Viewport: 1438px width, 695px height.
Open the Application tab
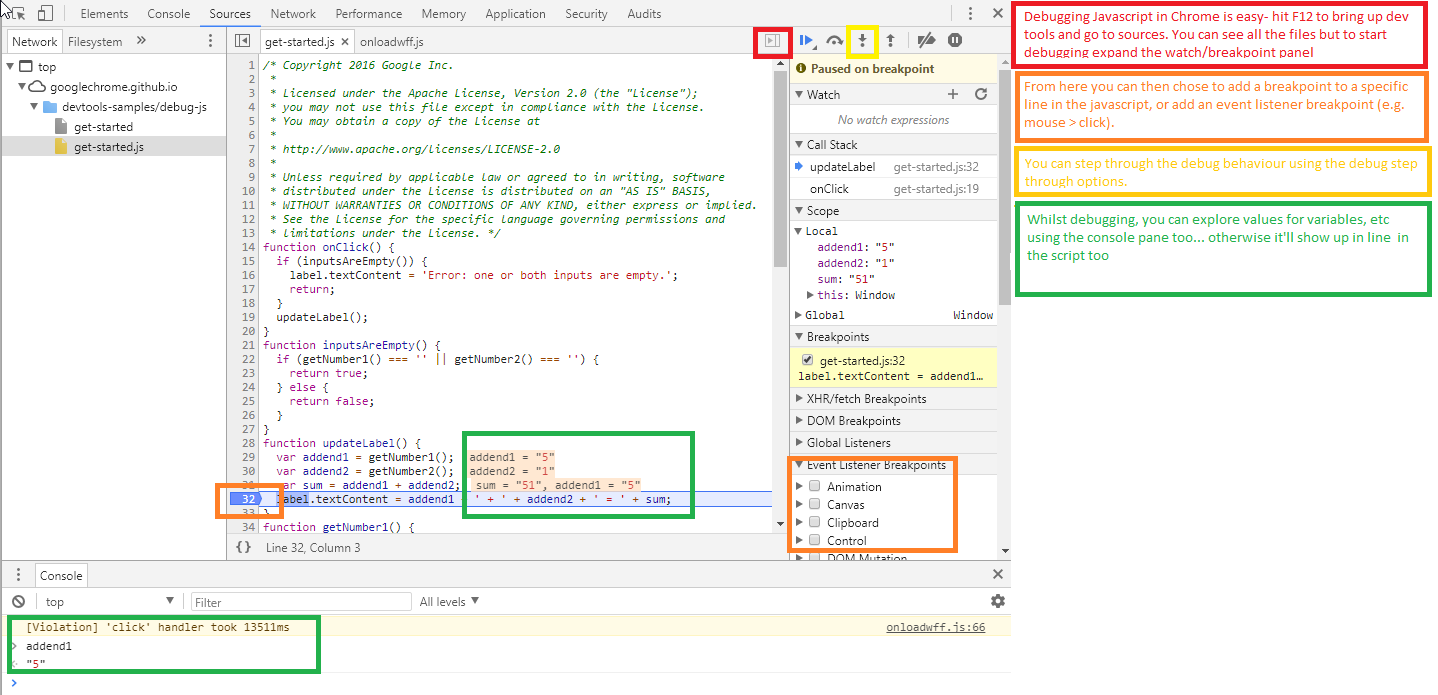click(x=515, y=14)
